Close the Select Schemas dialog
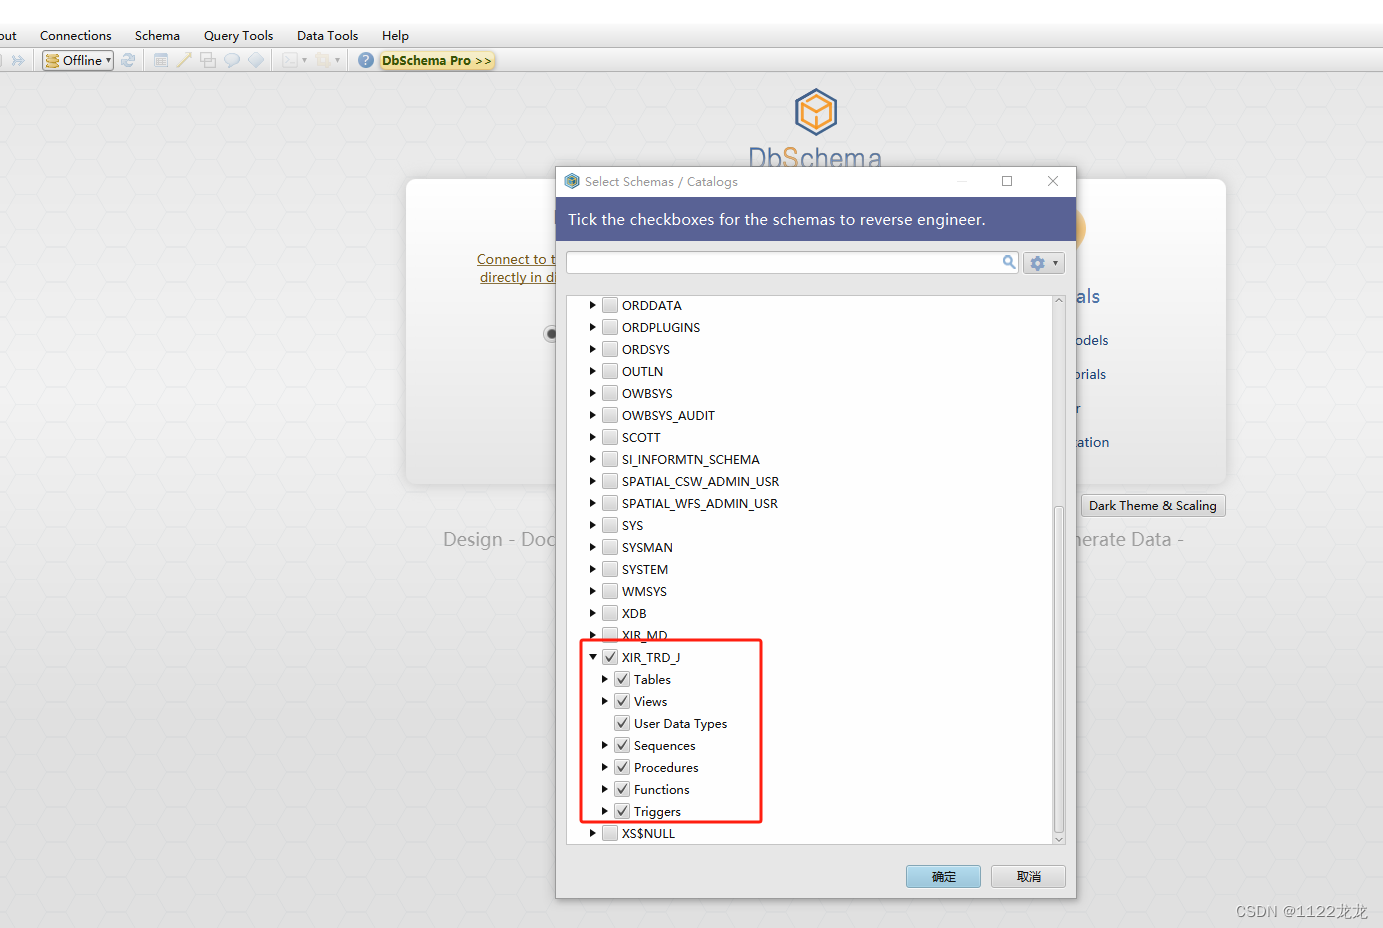 tap(1053, 181)
